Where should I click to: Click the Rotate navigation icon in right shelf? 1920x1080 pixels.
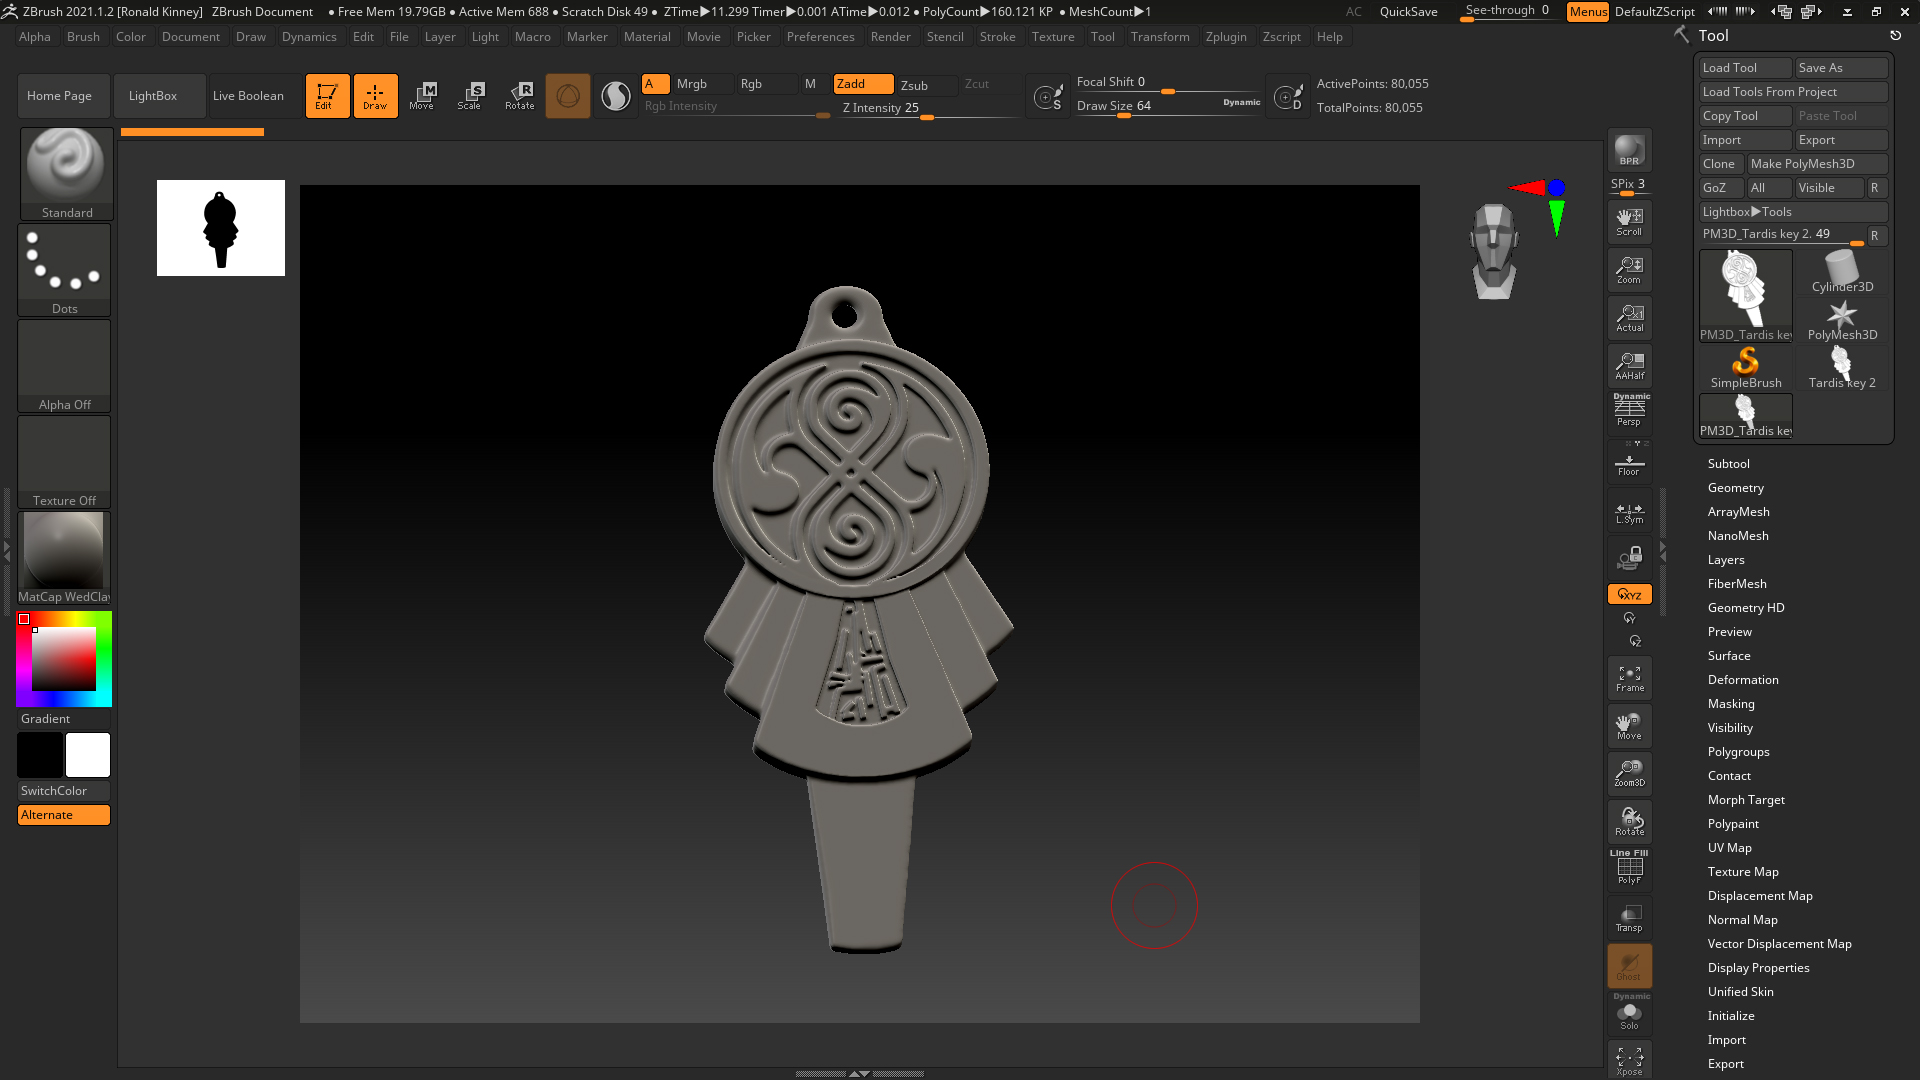[1629, 821]
